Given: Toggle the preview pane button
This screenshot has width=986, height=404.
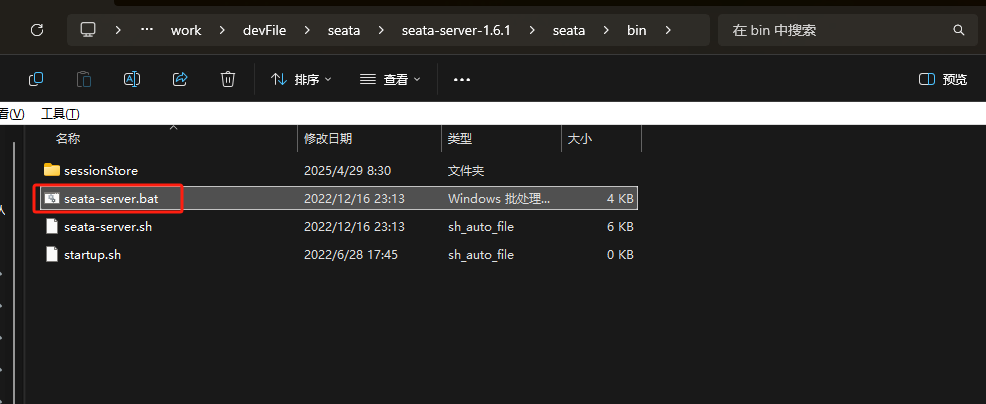Looking at the screenshot, I should point(942,79).
